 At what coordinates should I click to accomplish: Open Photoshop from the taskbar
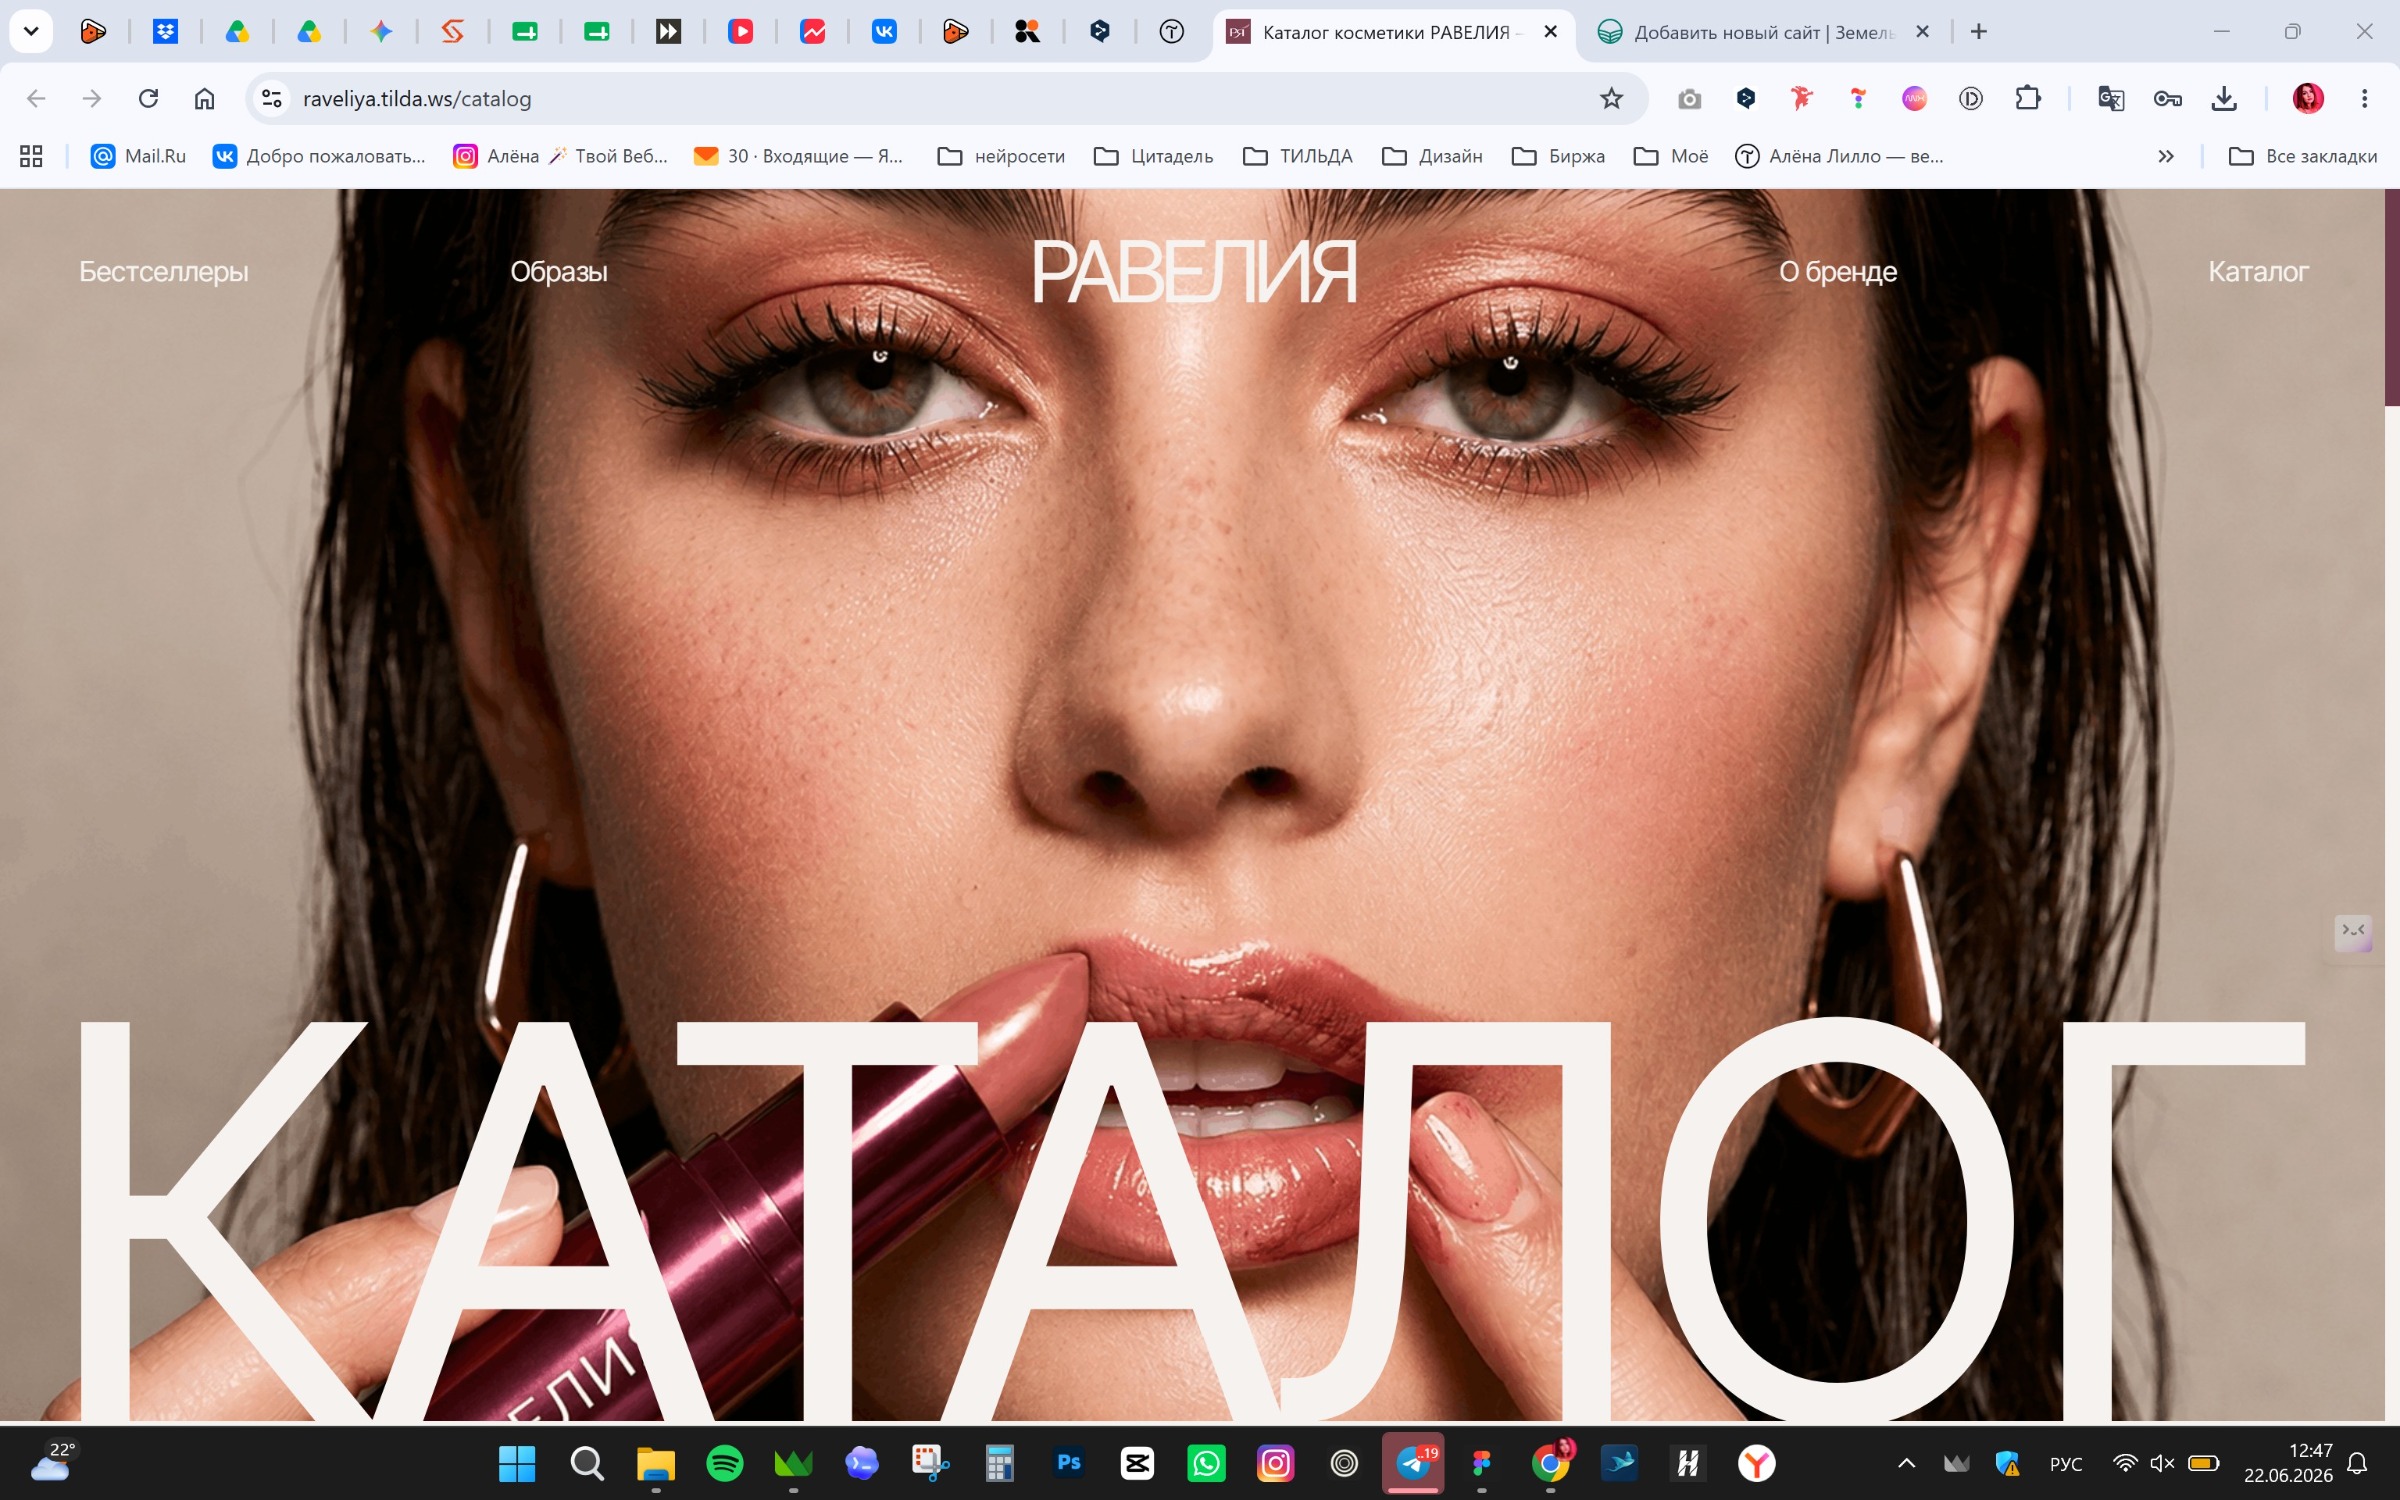click(x=1069, y=1464)
